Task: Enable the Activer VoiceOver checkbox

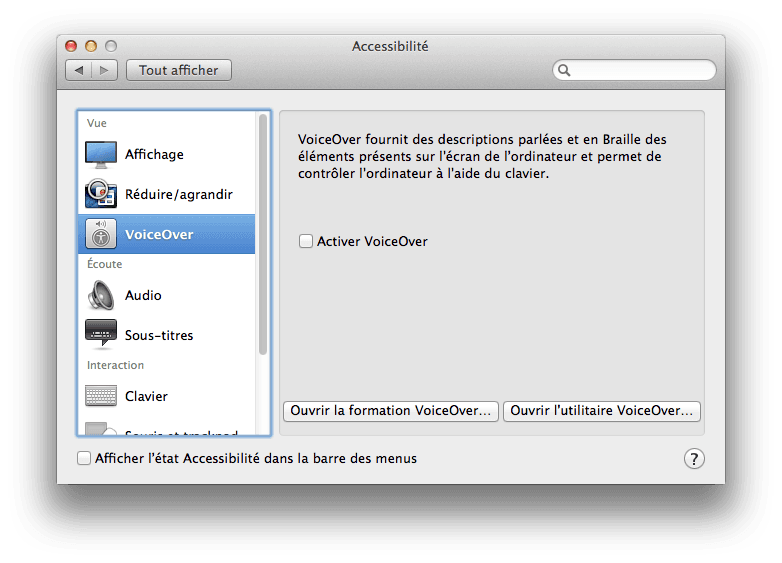Action: click(306, 241)
